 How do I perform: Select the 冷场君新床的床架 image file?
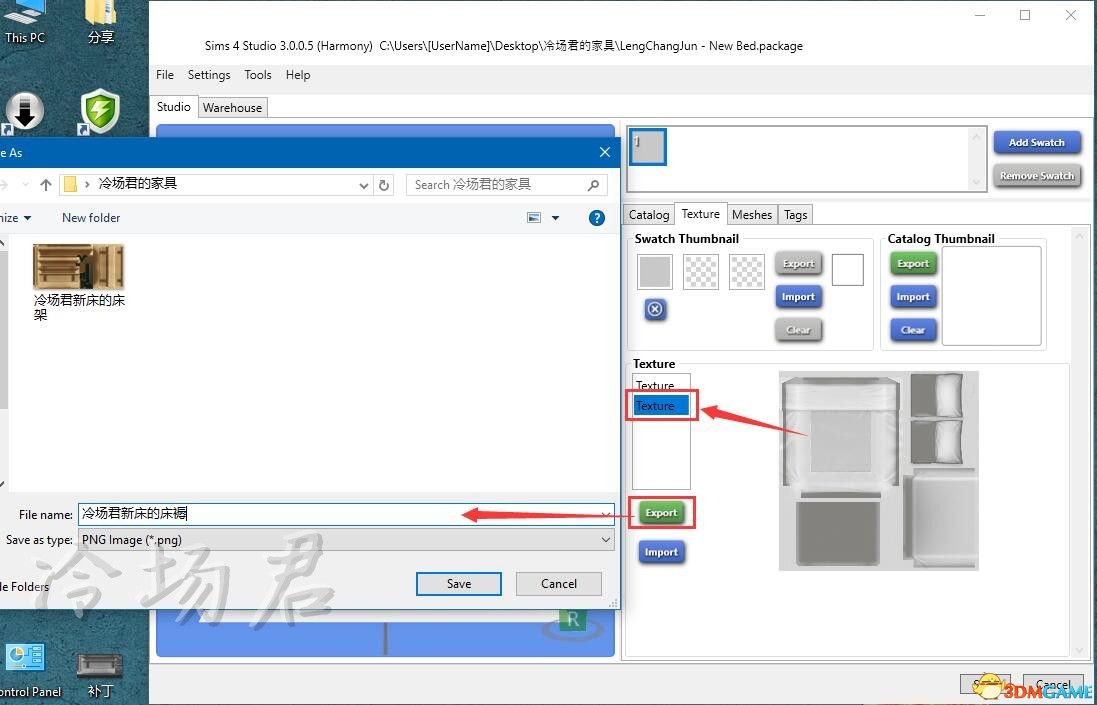point(78,283)
